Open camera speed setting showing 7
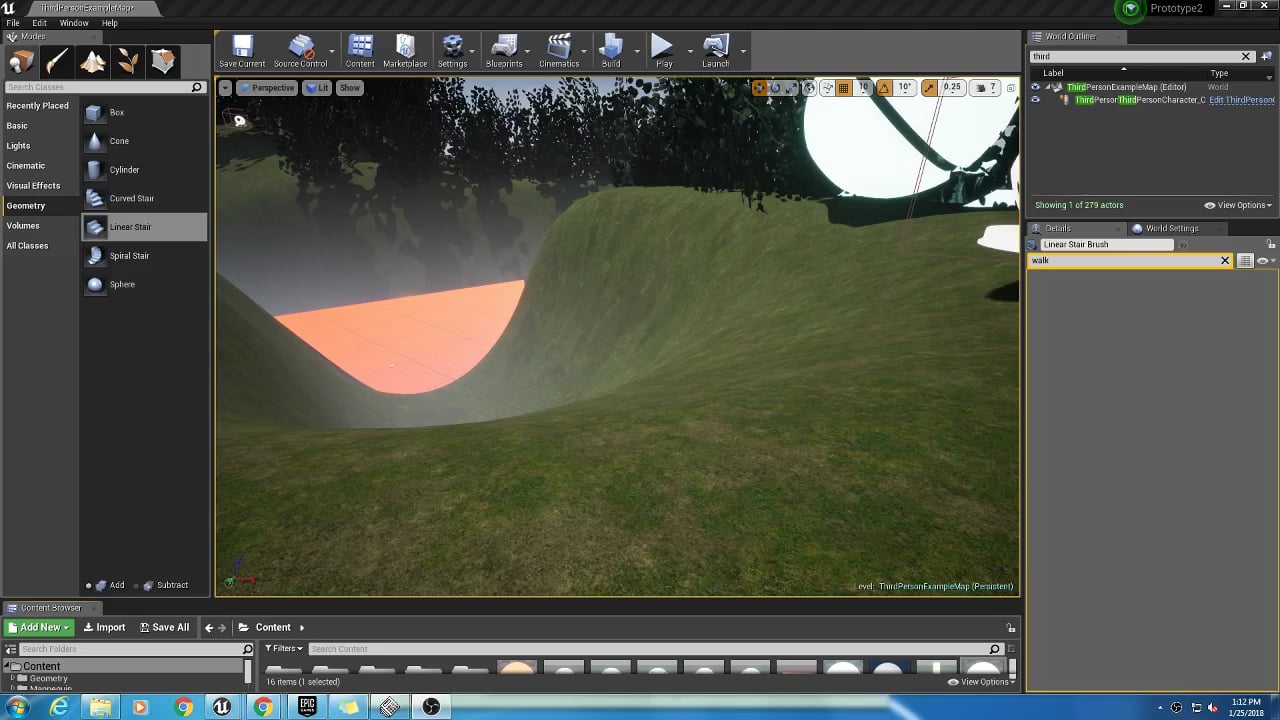This screenshot has width=1280, height=720. click(985, 88)
